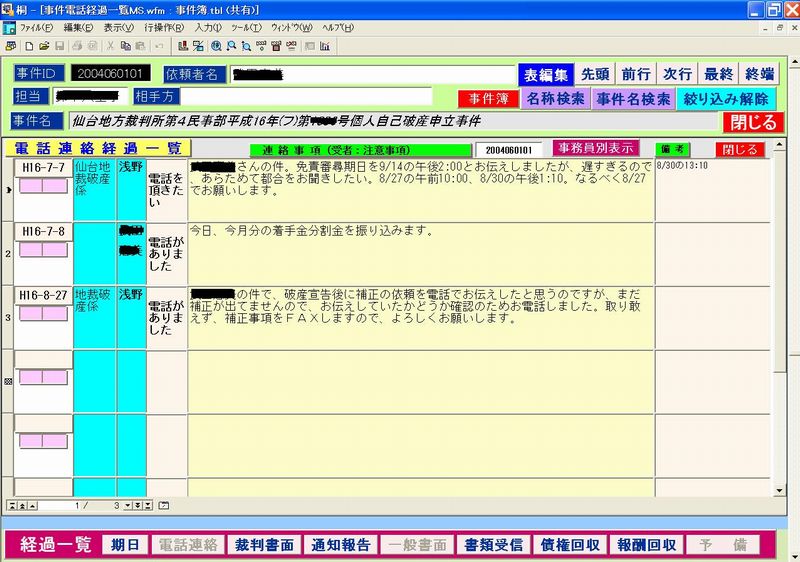Click the 事務員別表示 button
Screen dimensions: 800x562
pos(594,148)
